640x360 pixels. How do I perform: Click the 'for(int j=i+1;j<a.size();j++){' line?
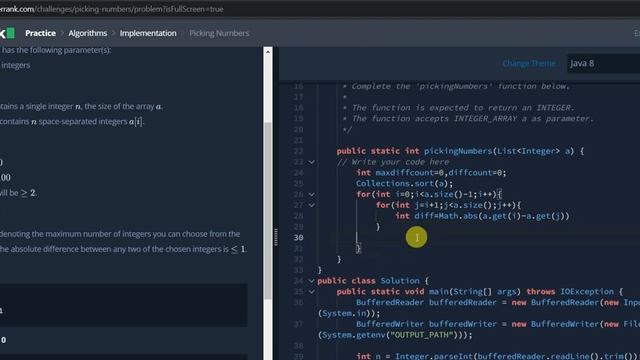(x=448, y=205)
